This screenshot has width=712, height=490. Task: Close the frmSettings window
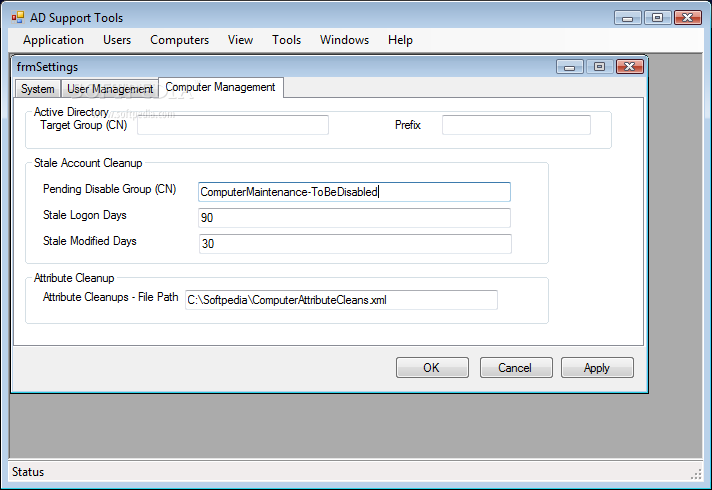pyautogui.click(x=630, y=67)
